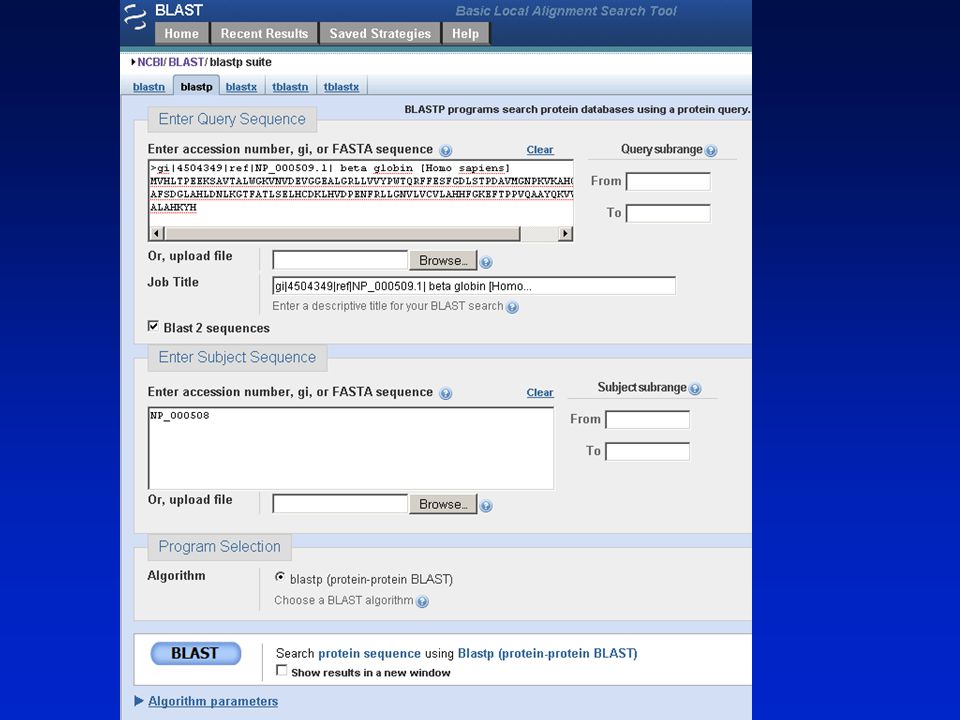Click the 'Program Selection' section heading
960x720 pixels.
(x=219, y=546)
